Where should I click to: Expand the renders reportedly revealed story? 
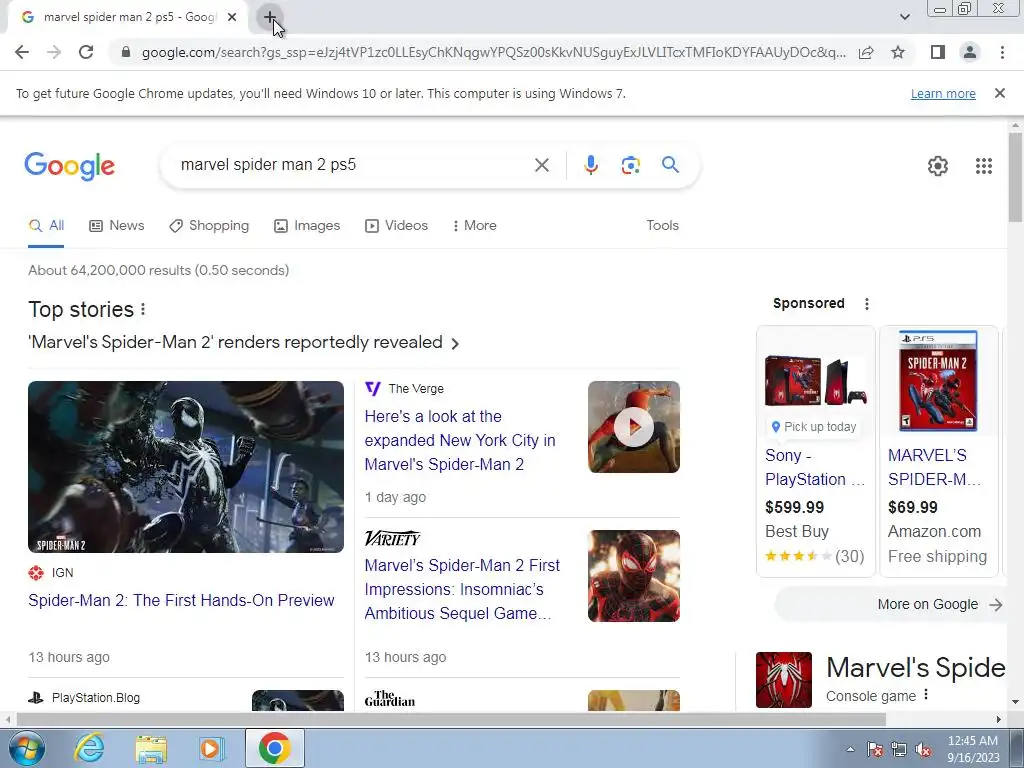244,342
